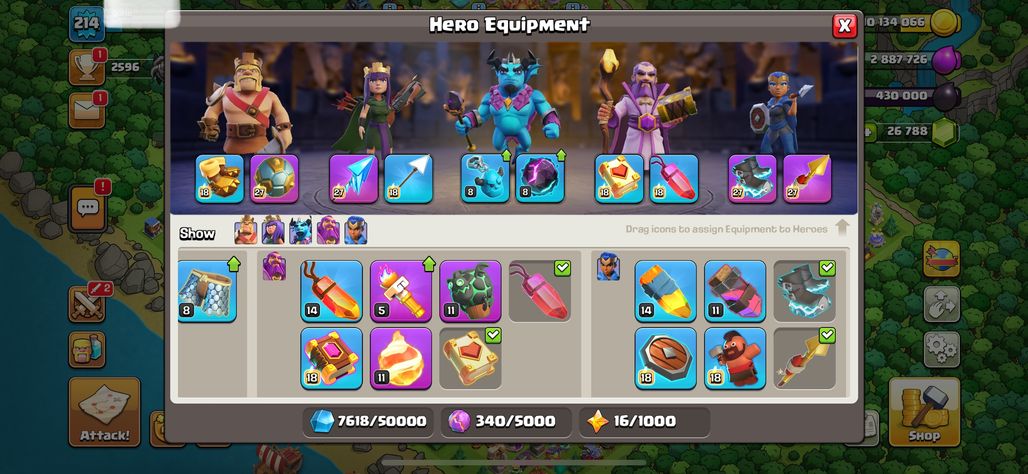Select the Haste Vial equipment level 11

[x=735, y=290]
